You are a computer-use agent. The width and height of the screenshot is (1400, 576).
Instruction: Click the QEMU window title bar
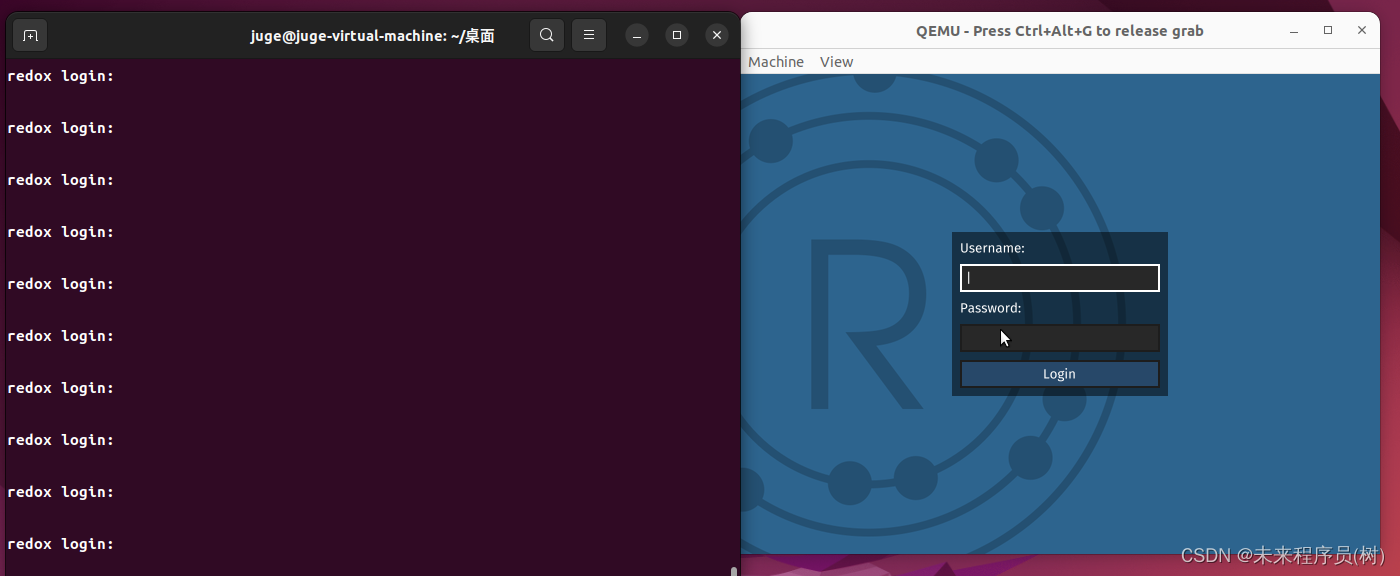pos(1060,30)
